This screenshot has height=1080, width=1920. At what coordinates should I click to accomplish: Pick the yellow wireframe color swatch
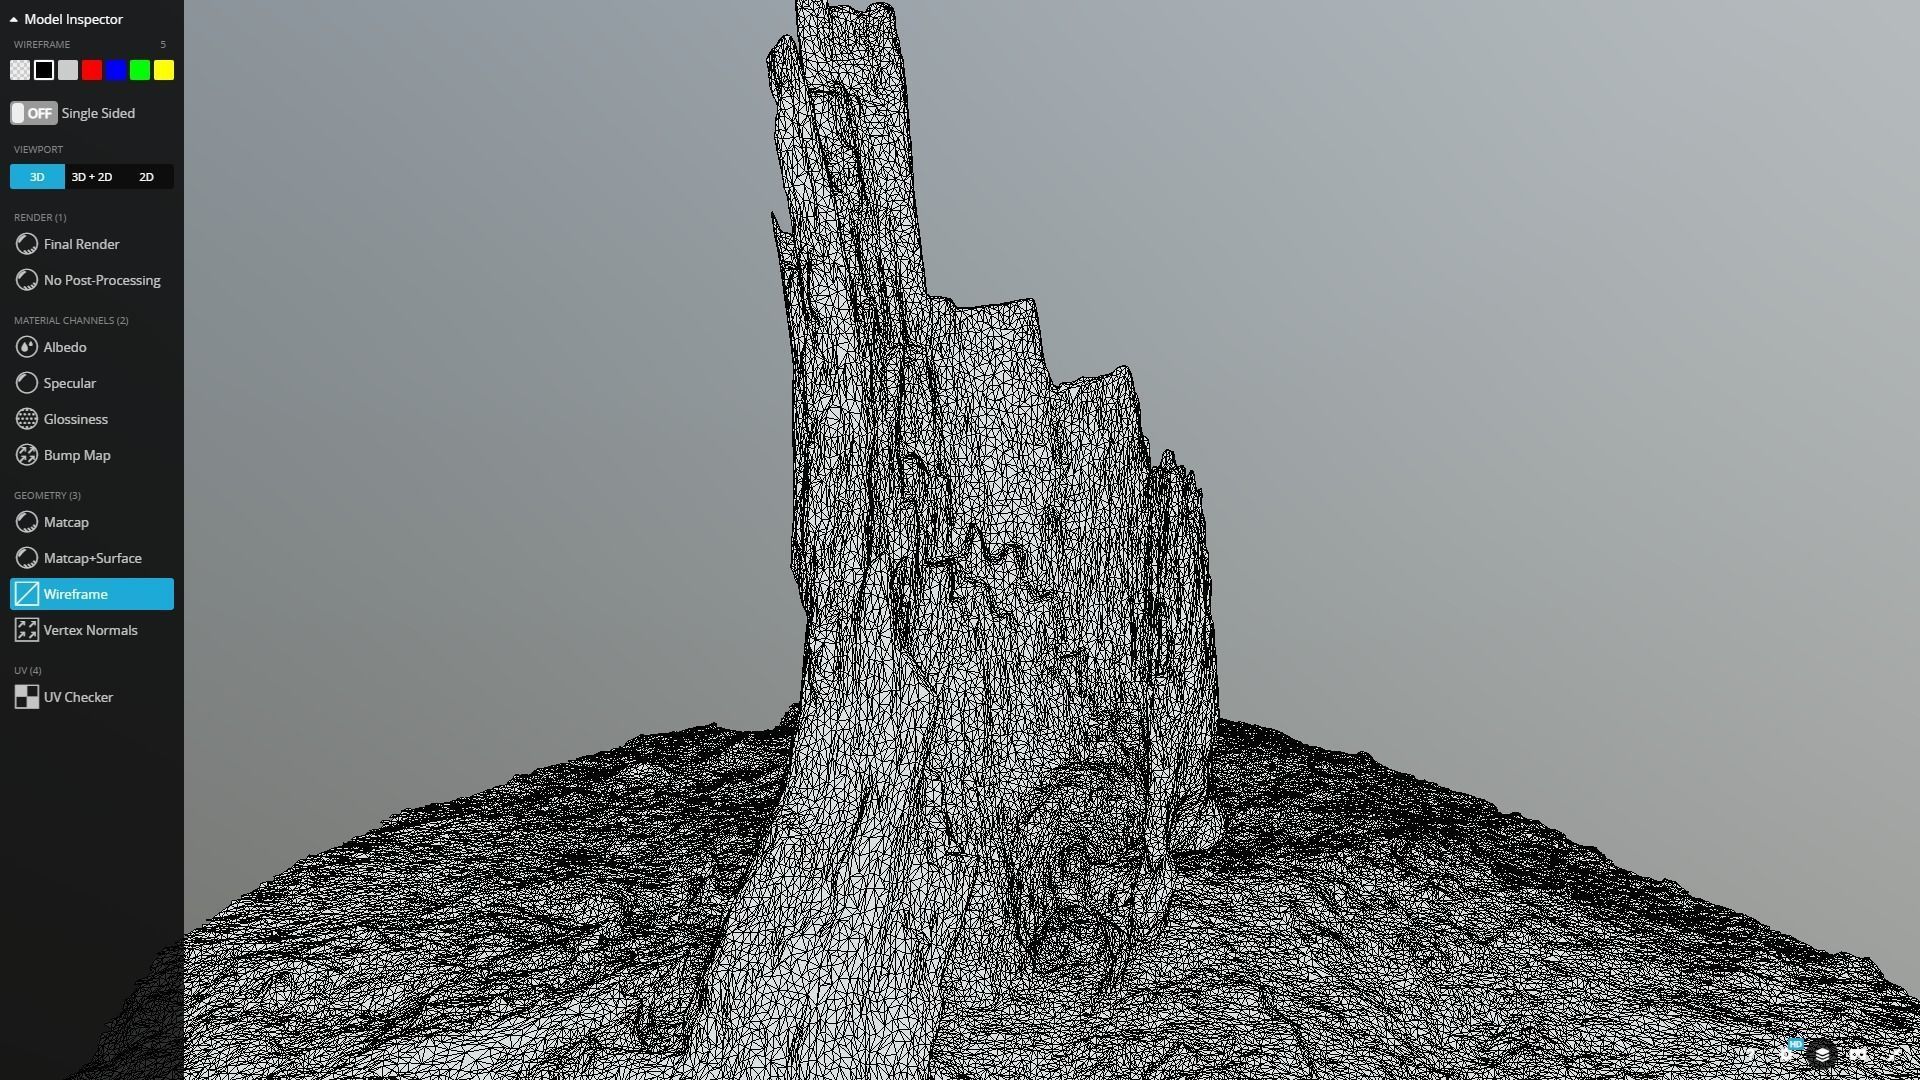pyautogui.click(x=164, y=70)
